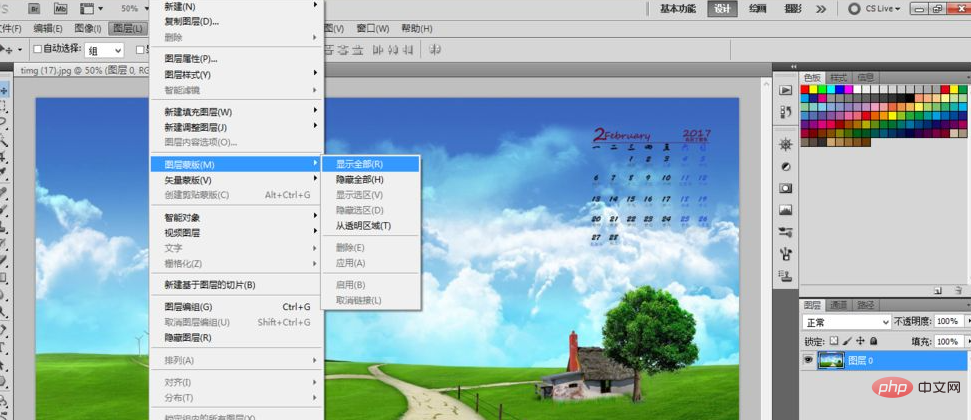This screenshot has height=420, width=971.
Task: Open the Clone Source icon in the dock
Action: [x=786, y=253]
